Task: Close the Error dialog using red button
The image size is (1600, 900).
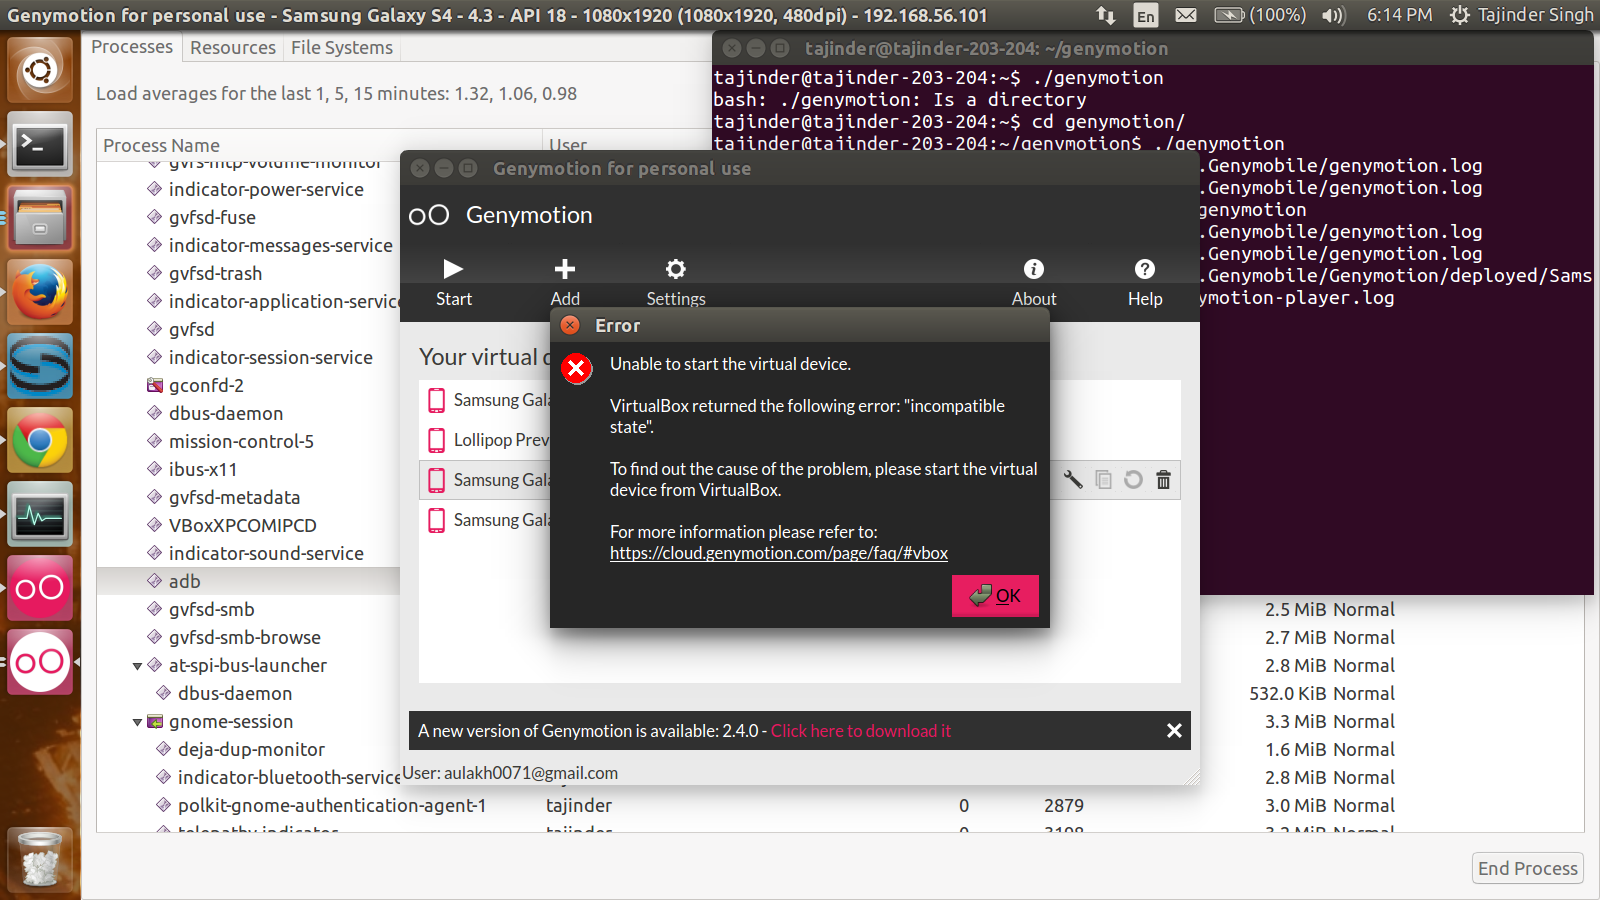Action: pos(570,325)
